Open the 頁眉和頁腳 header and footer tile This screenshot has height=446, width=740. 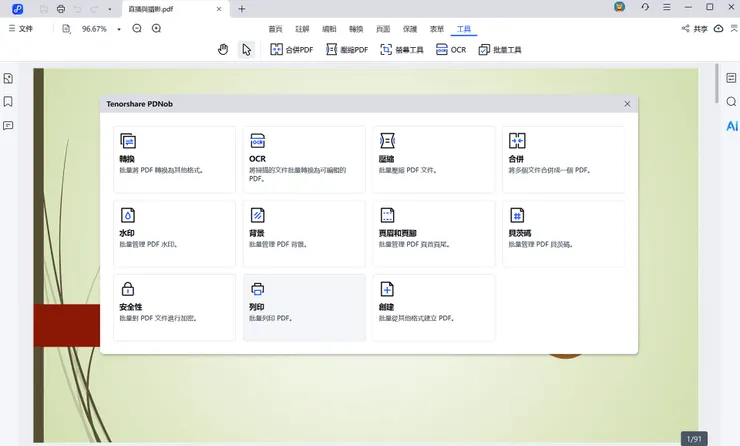click(x=434, y=232)
